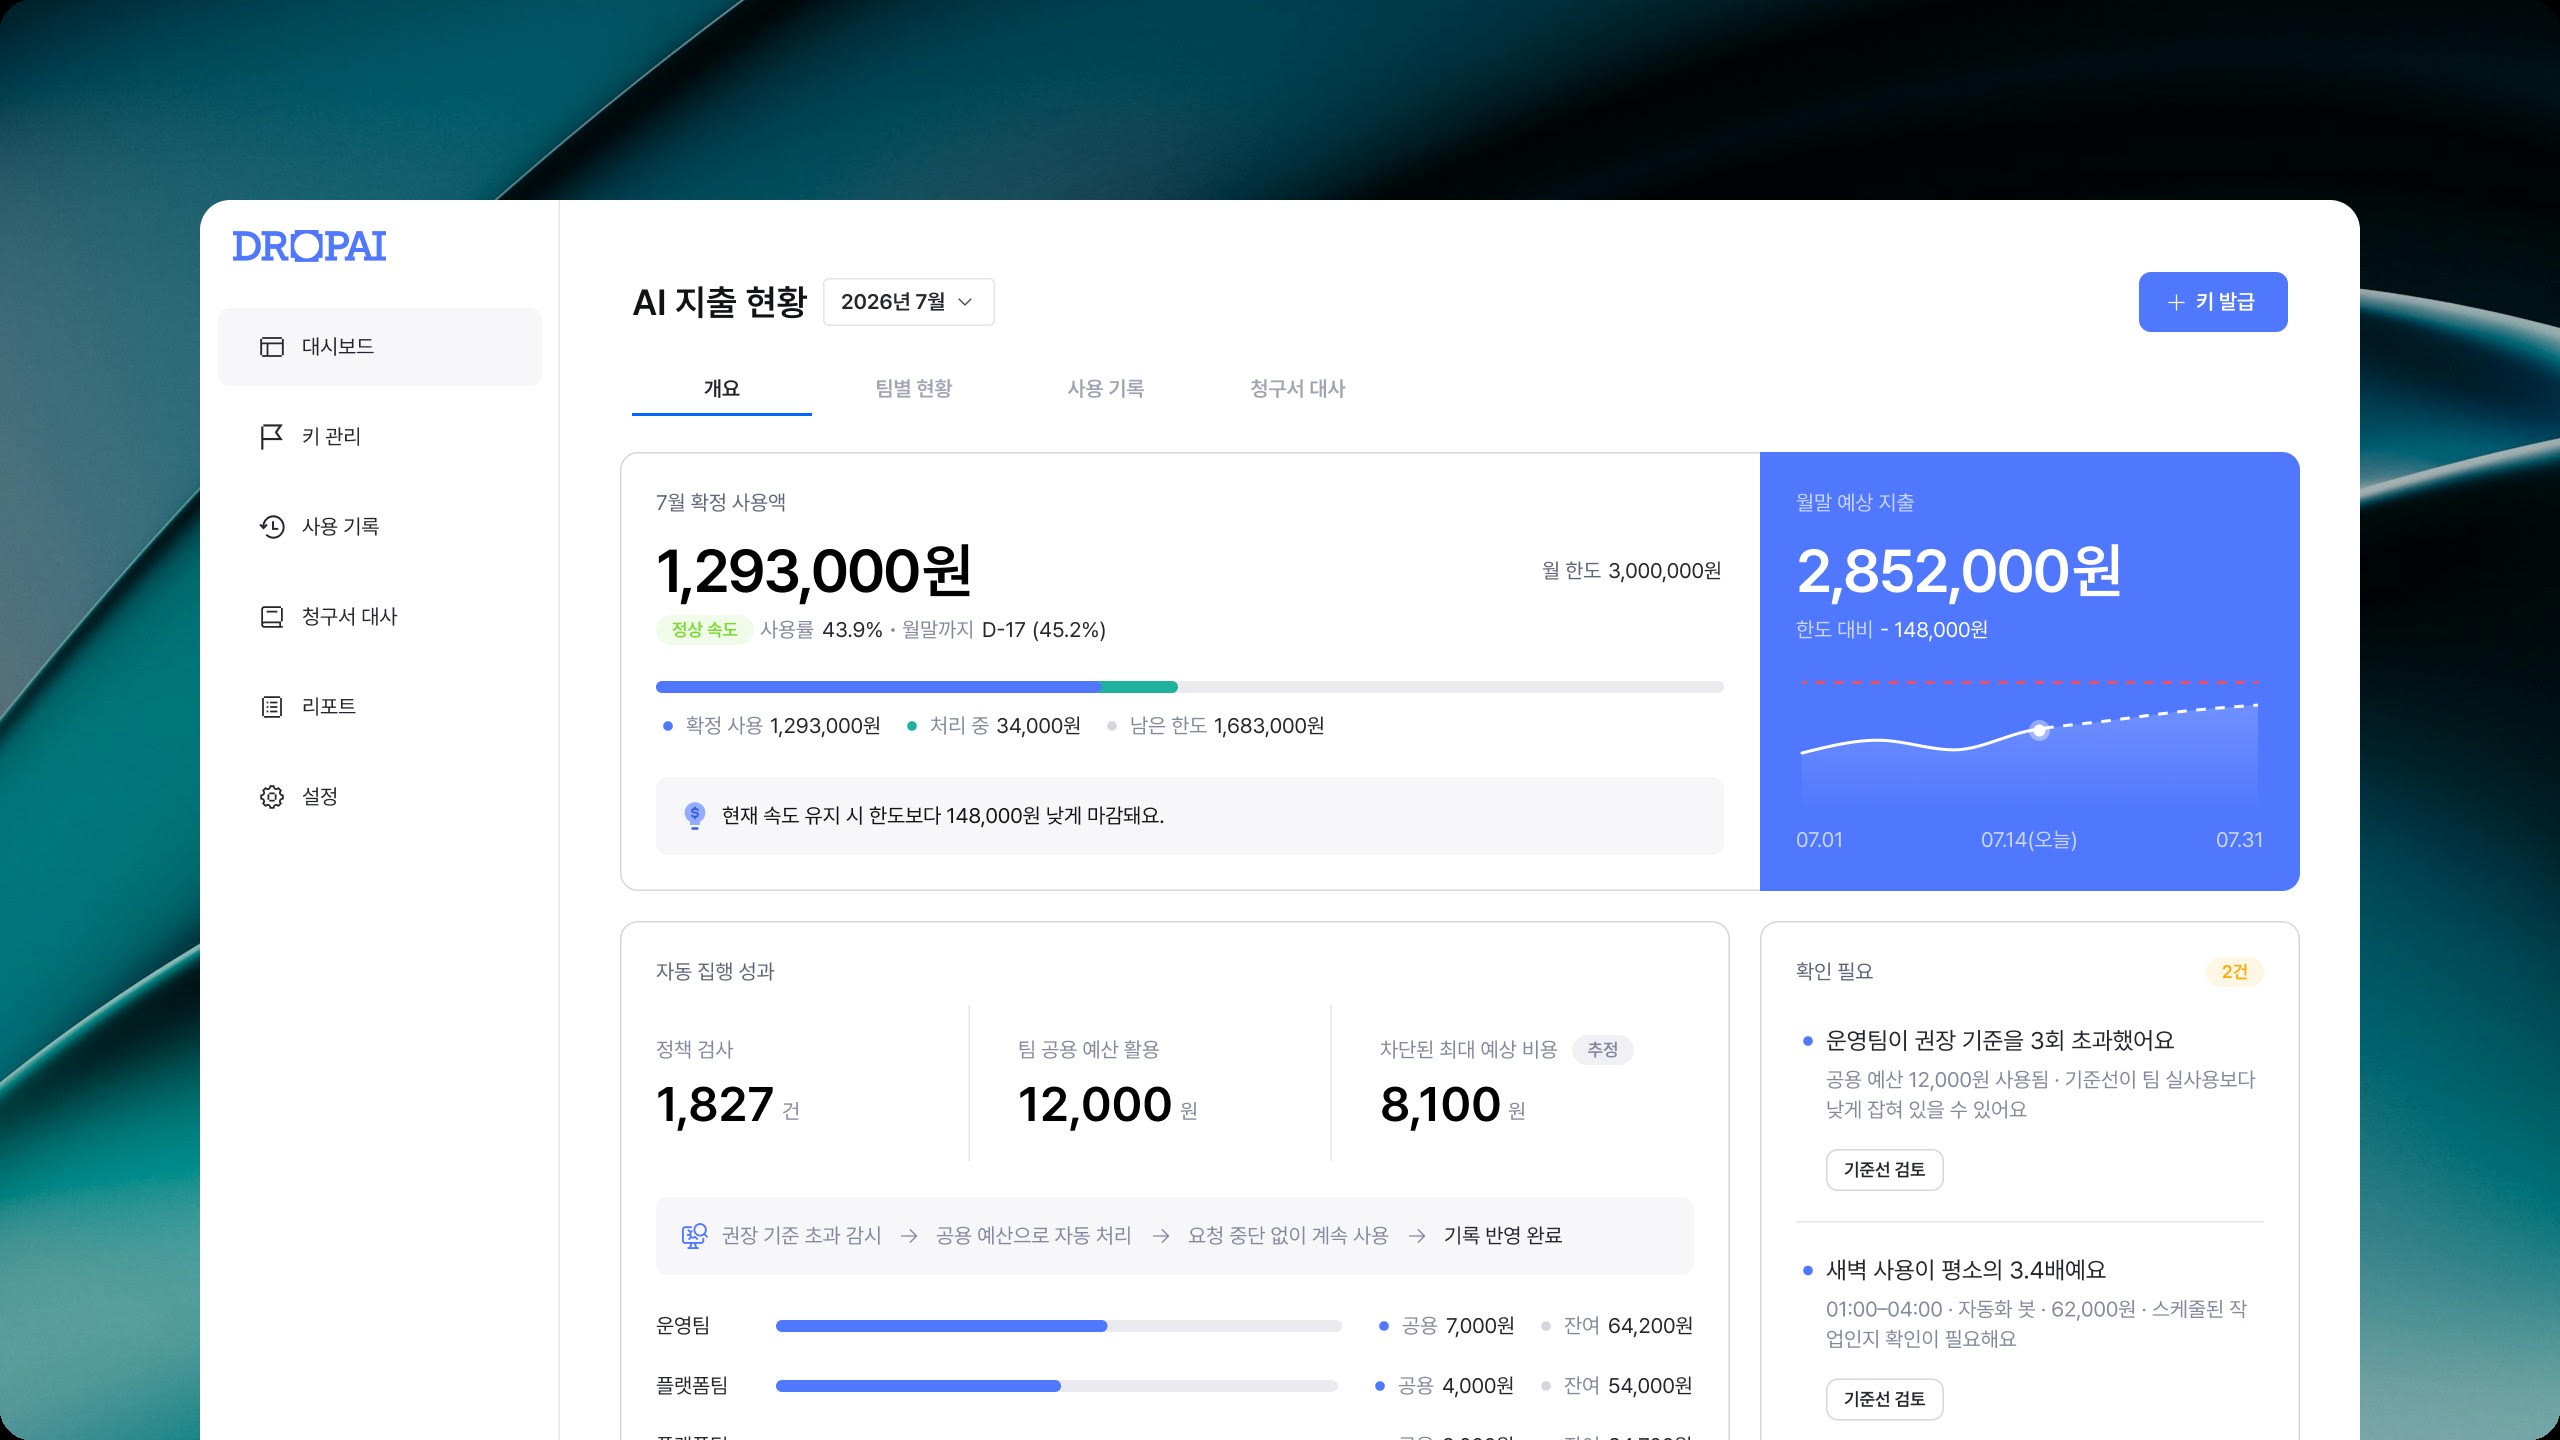Click the 사용률 43.9% text

click(x=821, y=630)
